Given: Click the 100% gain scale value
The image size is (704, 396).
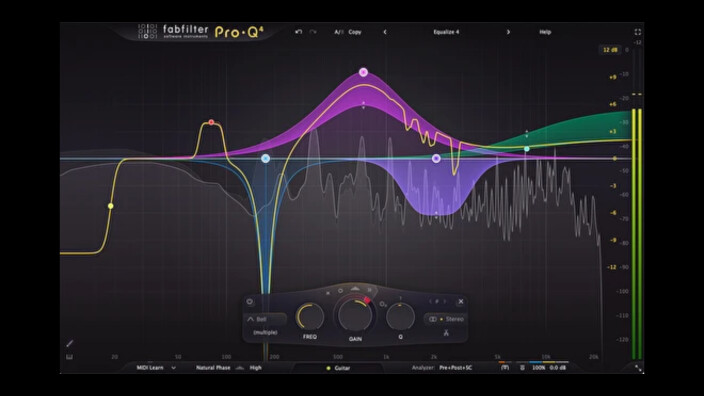Looking at the screenshot, I should coord(538,368).
